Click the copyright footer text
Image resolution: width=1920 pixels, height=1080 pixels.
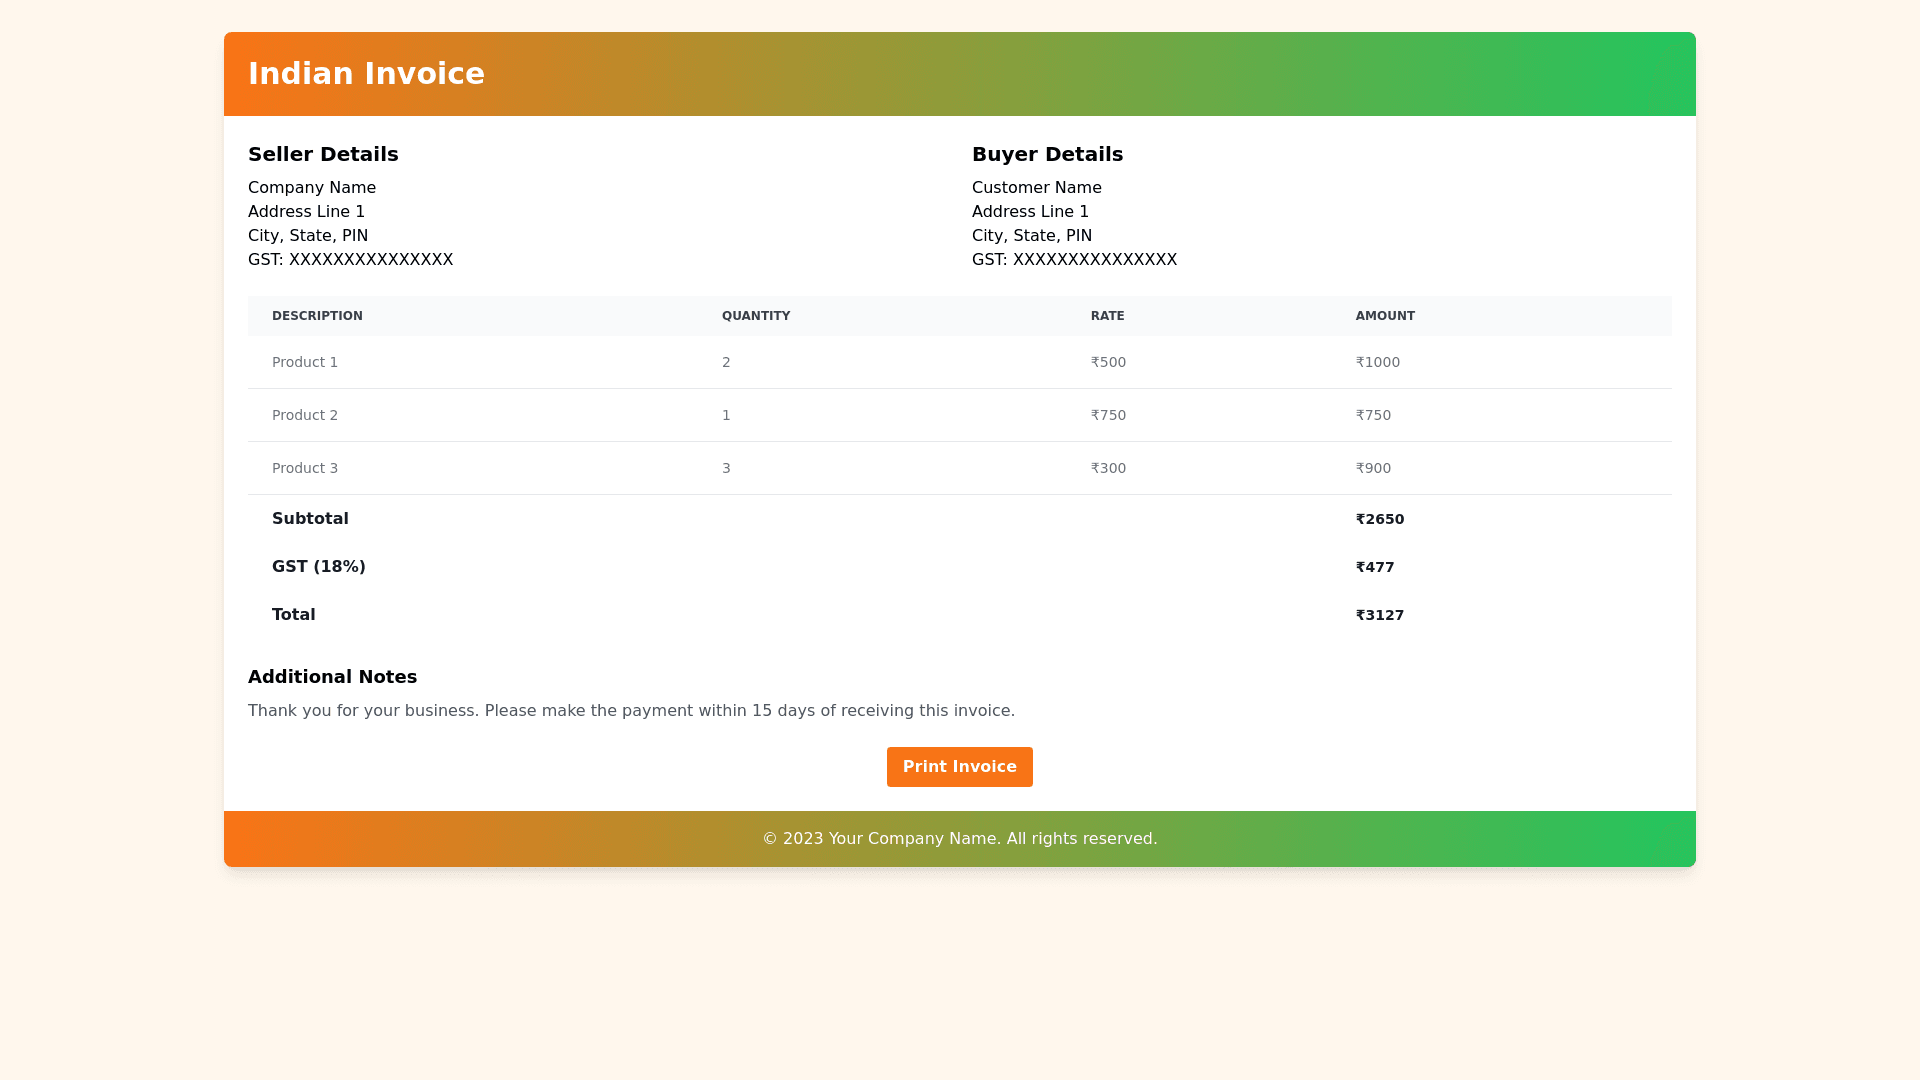point(959,839)
